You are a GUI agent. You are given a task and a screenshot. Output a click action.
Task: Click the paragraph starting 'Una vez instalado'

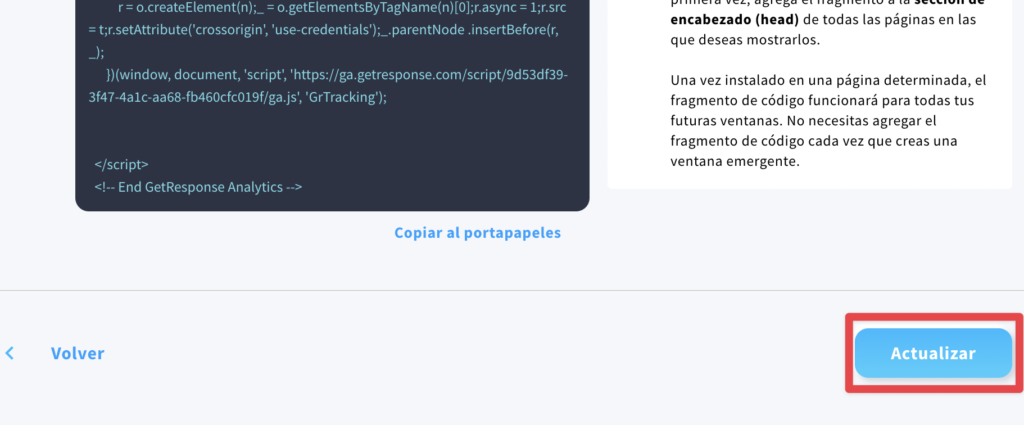[828, 121]
